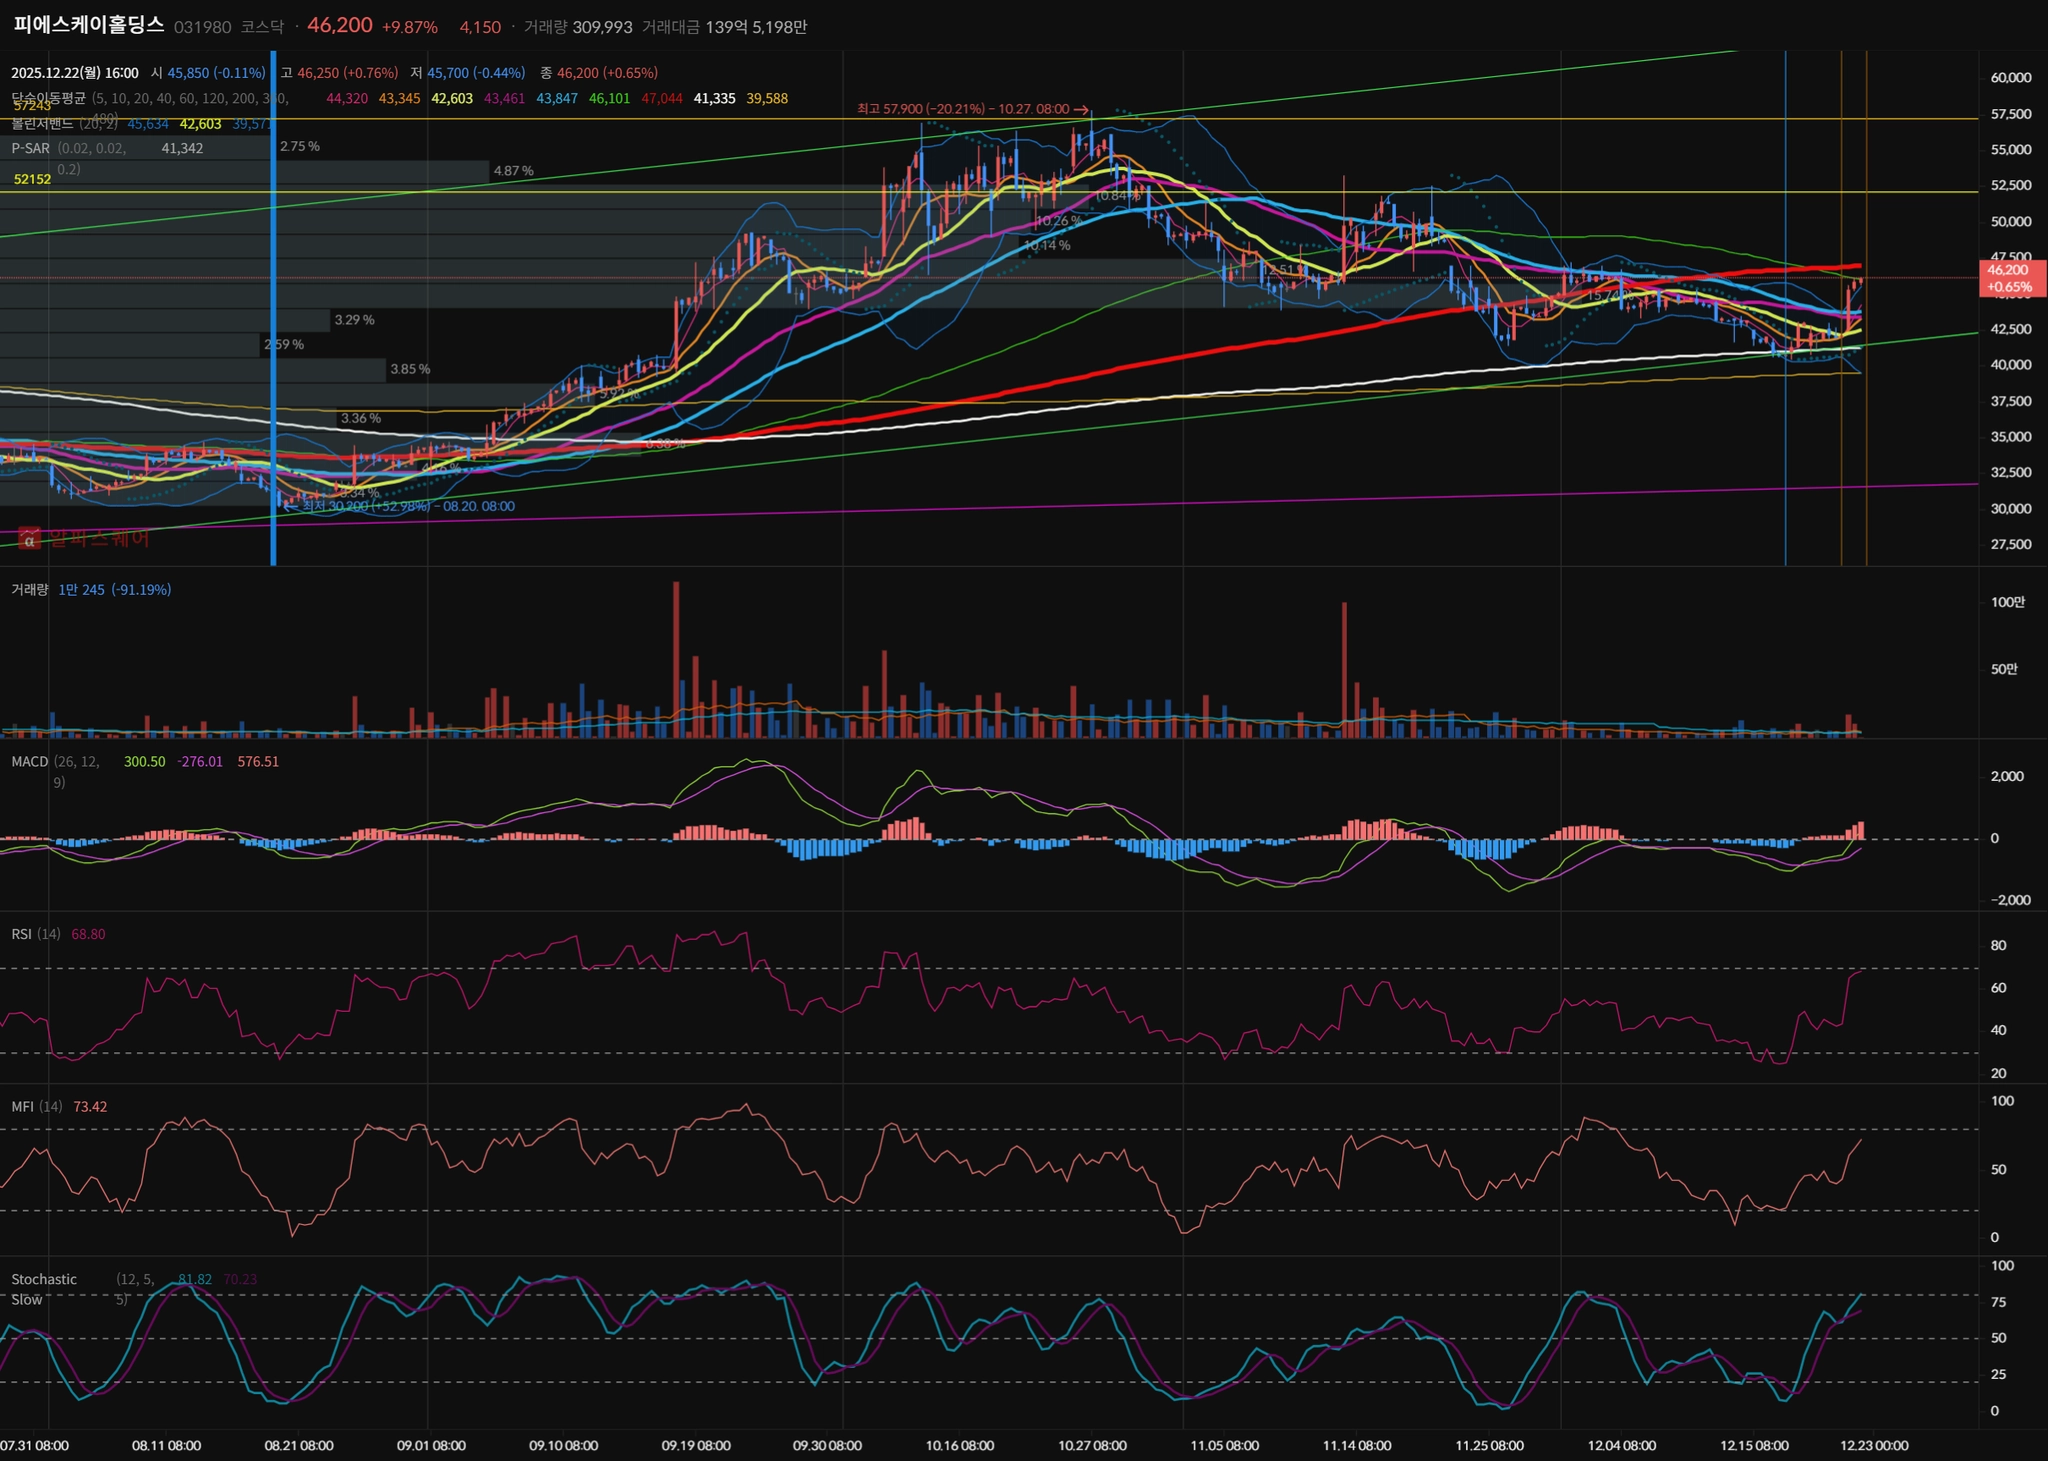Click the yellow 52152 horizontal line label

click(x=32, y=179)
